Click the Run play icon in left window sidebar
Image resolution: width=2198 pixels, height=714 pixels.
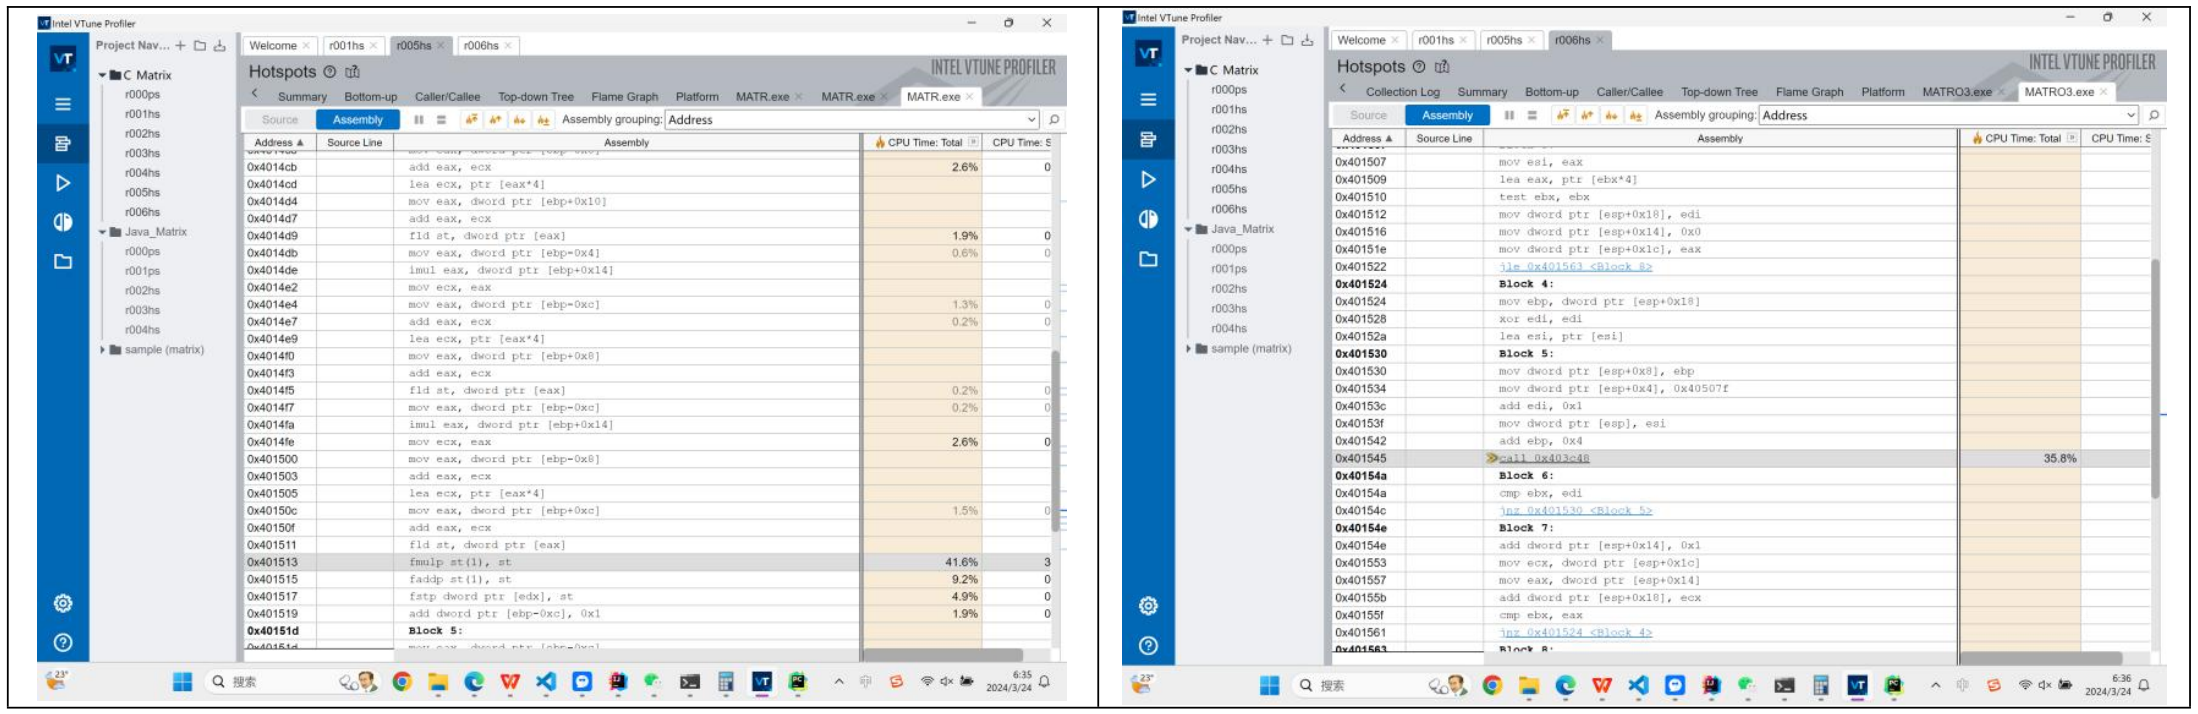pos(63,183)
